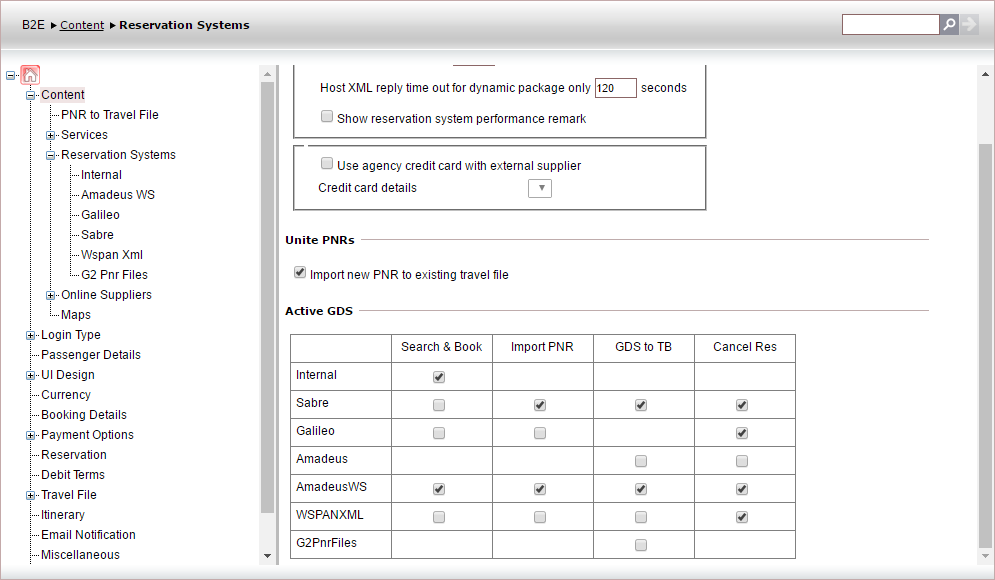Click the content pane scroll-up arrow
This screenshot has height=580, width=995.
tap(985, 74)
